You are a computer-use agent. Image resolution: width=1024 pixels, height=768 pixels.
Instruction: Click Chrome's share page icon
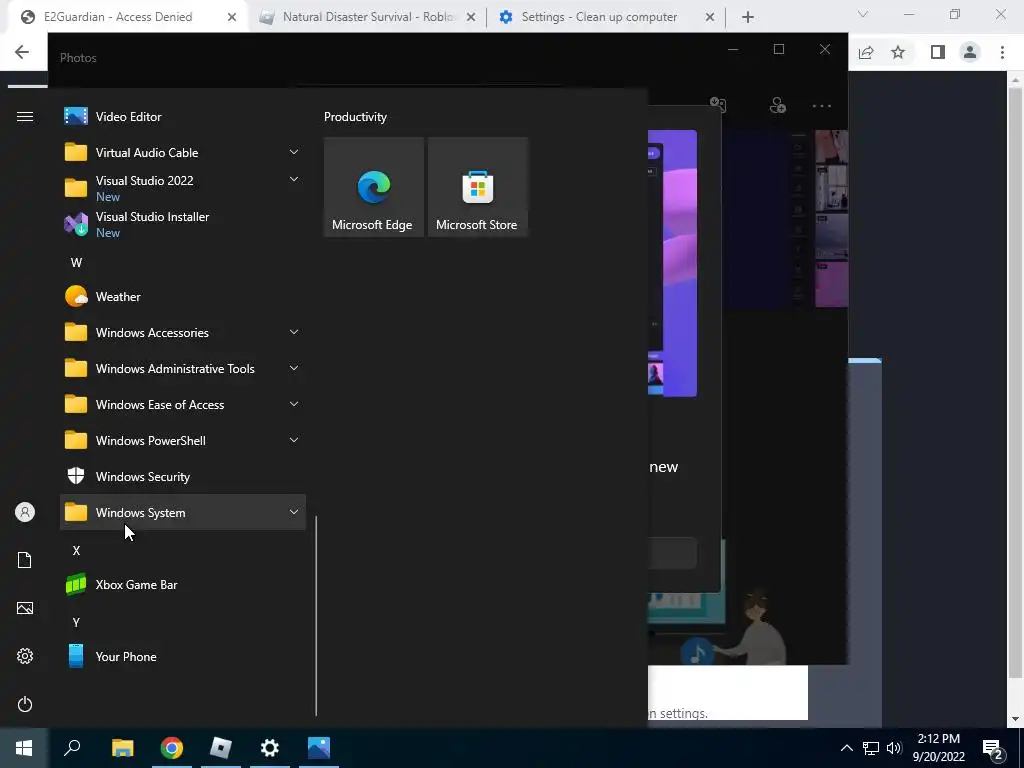pos(866,52)
